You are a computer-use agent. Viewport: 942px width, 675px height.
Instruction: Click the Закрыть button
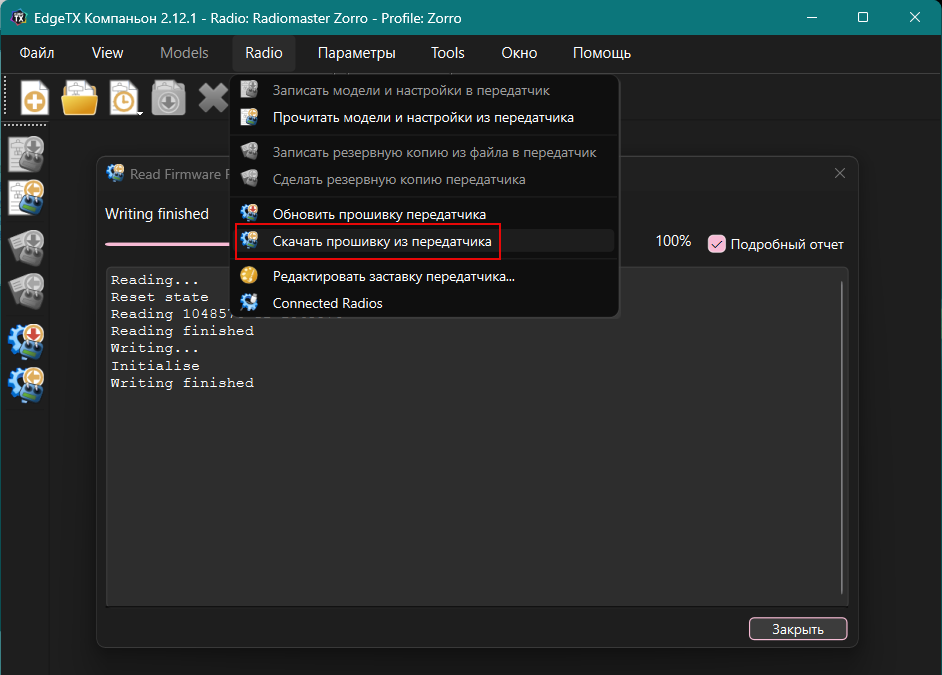(x=798, y=629)
